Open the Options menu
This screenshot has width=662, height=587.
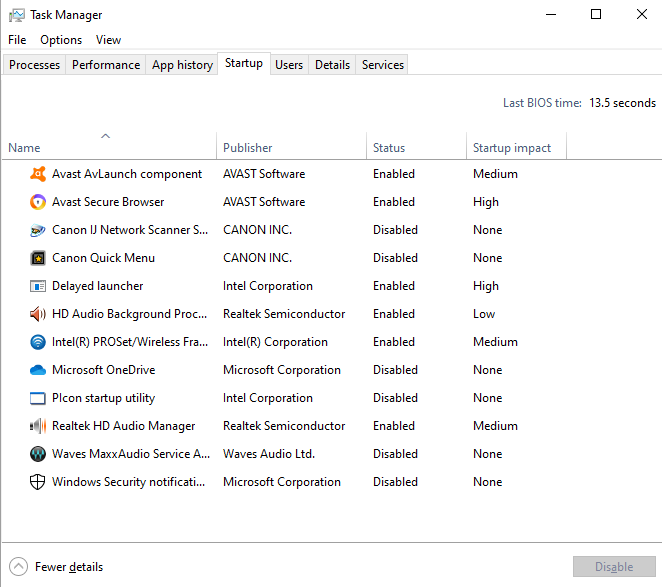click(x=61, y=40)
